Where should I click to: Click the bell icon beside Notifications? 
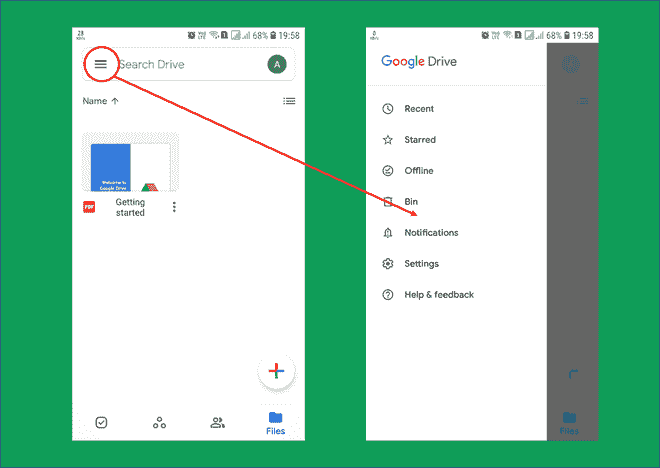(x=388, y=233)
